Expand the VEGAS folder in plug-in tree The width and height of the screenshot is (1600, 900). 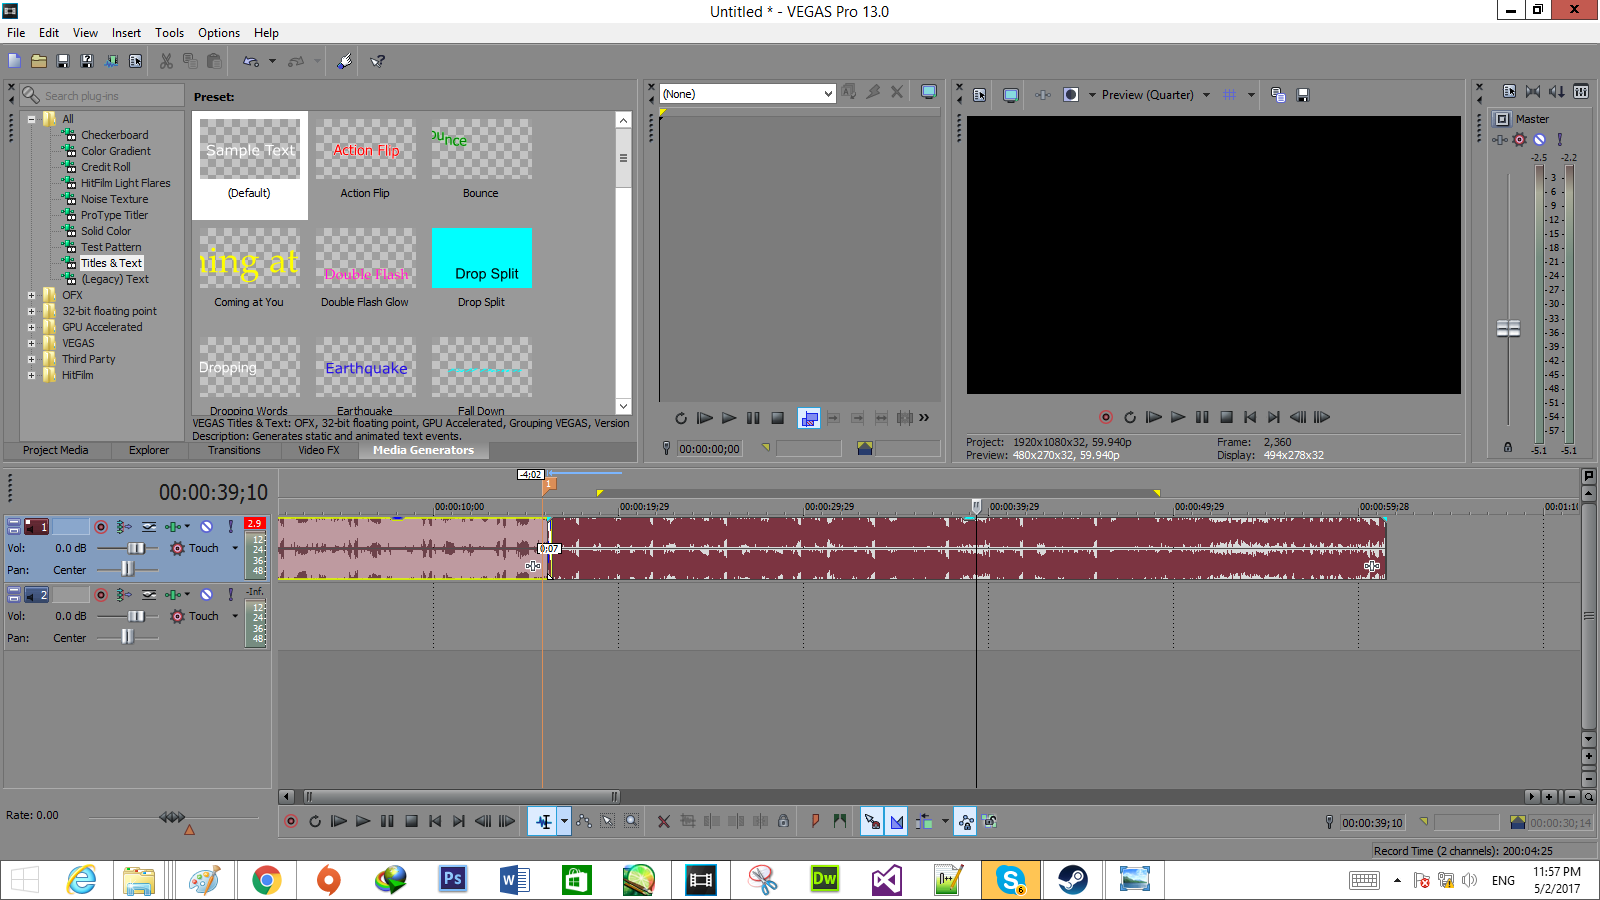(31, 343)
